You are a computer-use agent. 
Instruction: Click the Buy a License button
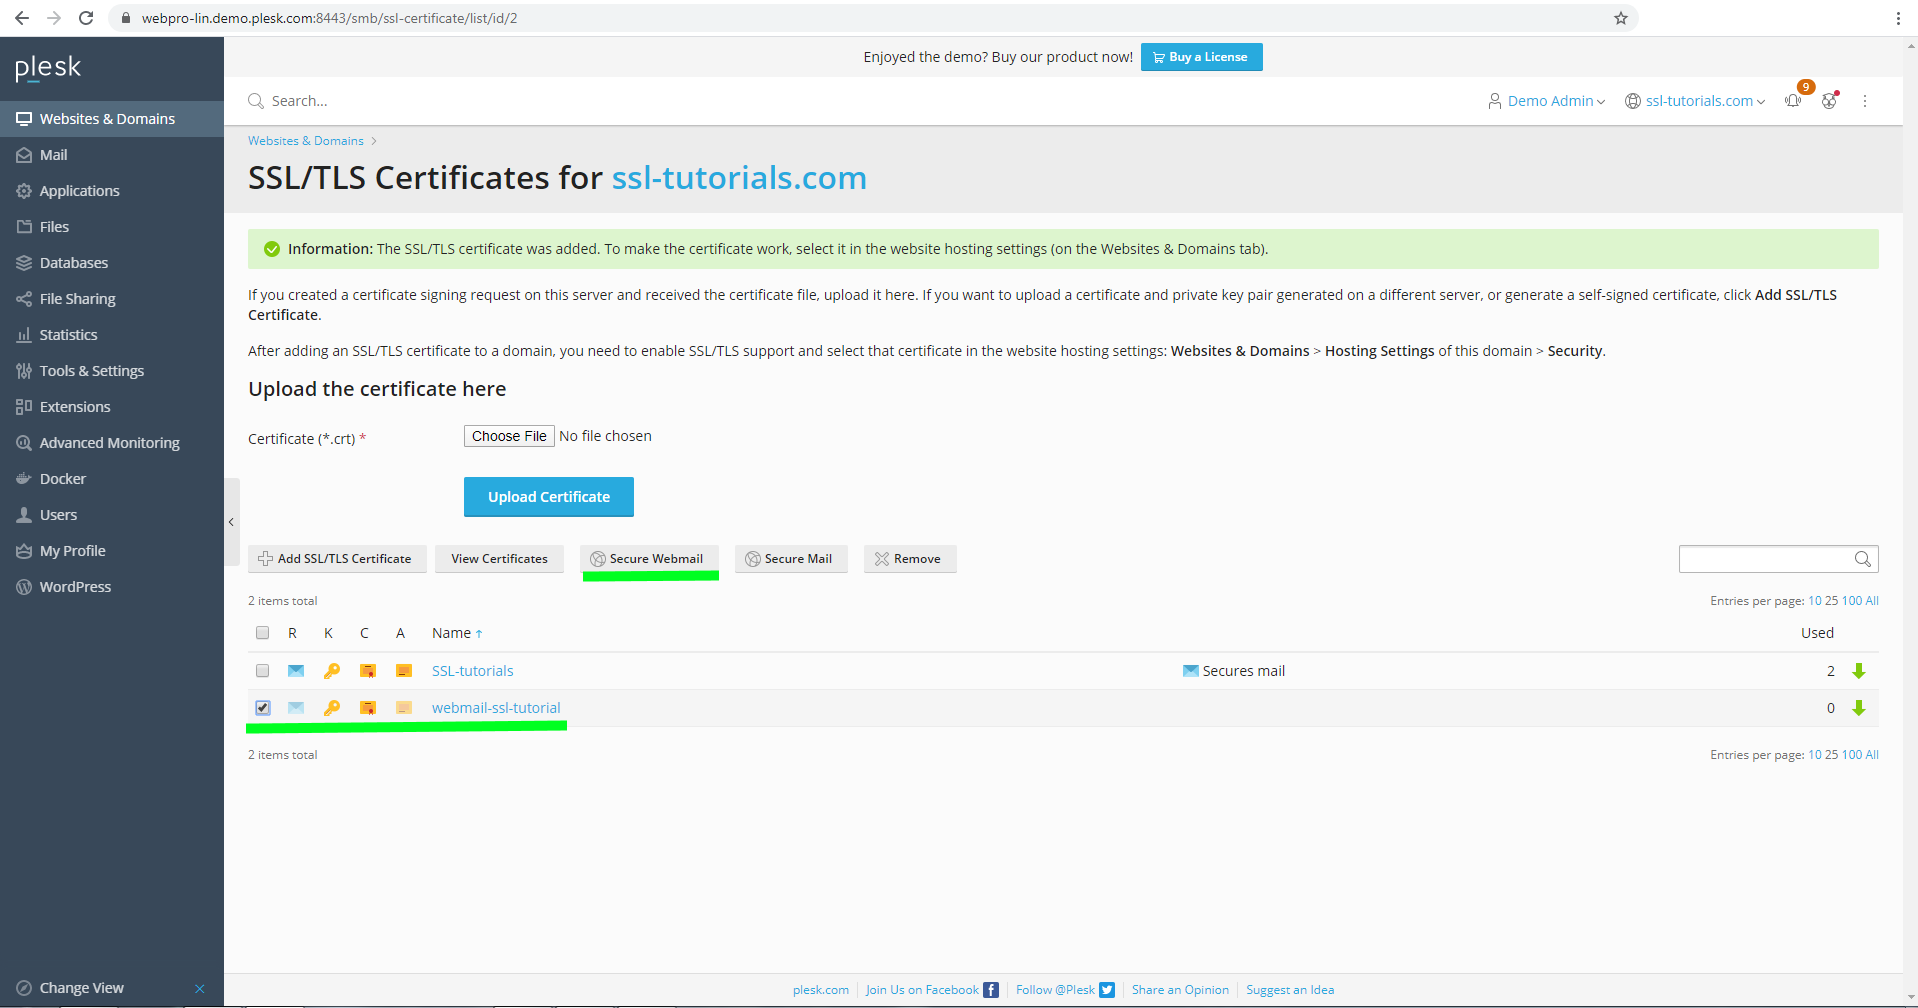[x=1201, y=57]
